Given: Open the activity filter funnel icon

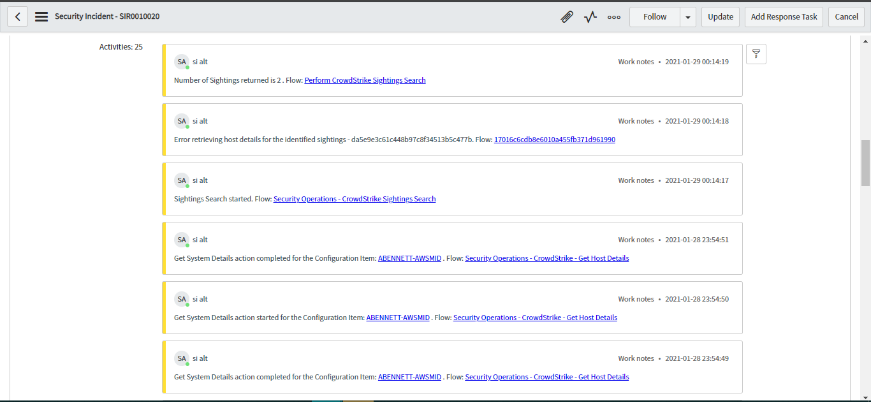Looking at the screenshot, I should click(x=756, y=54).
